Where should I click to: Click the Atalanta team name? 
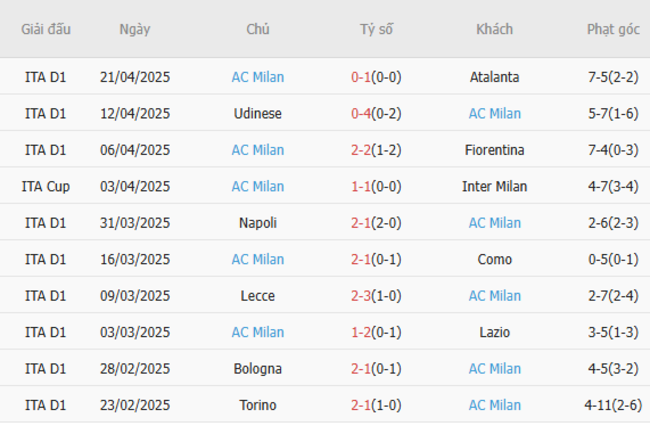tap(494, 77)
